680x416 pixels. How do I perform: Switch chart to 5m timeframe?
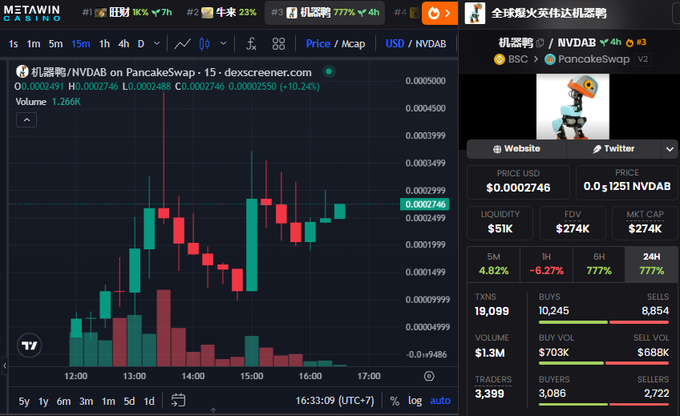[56, 44]
